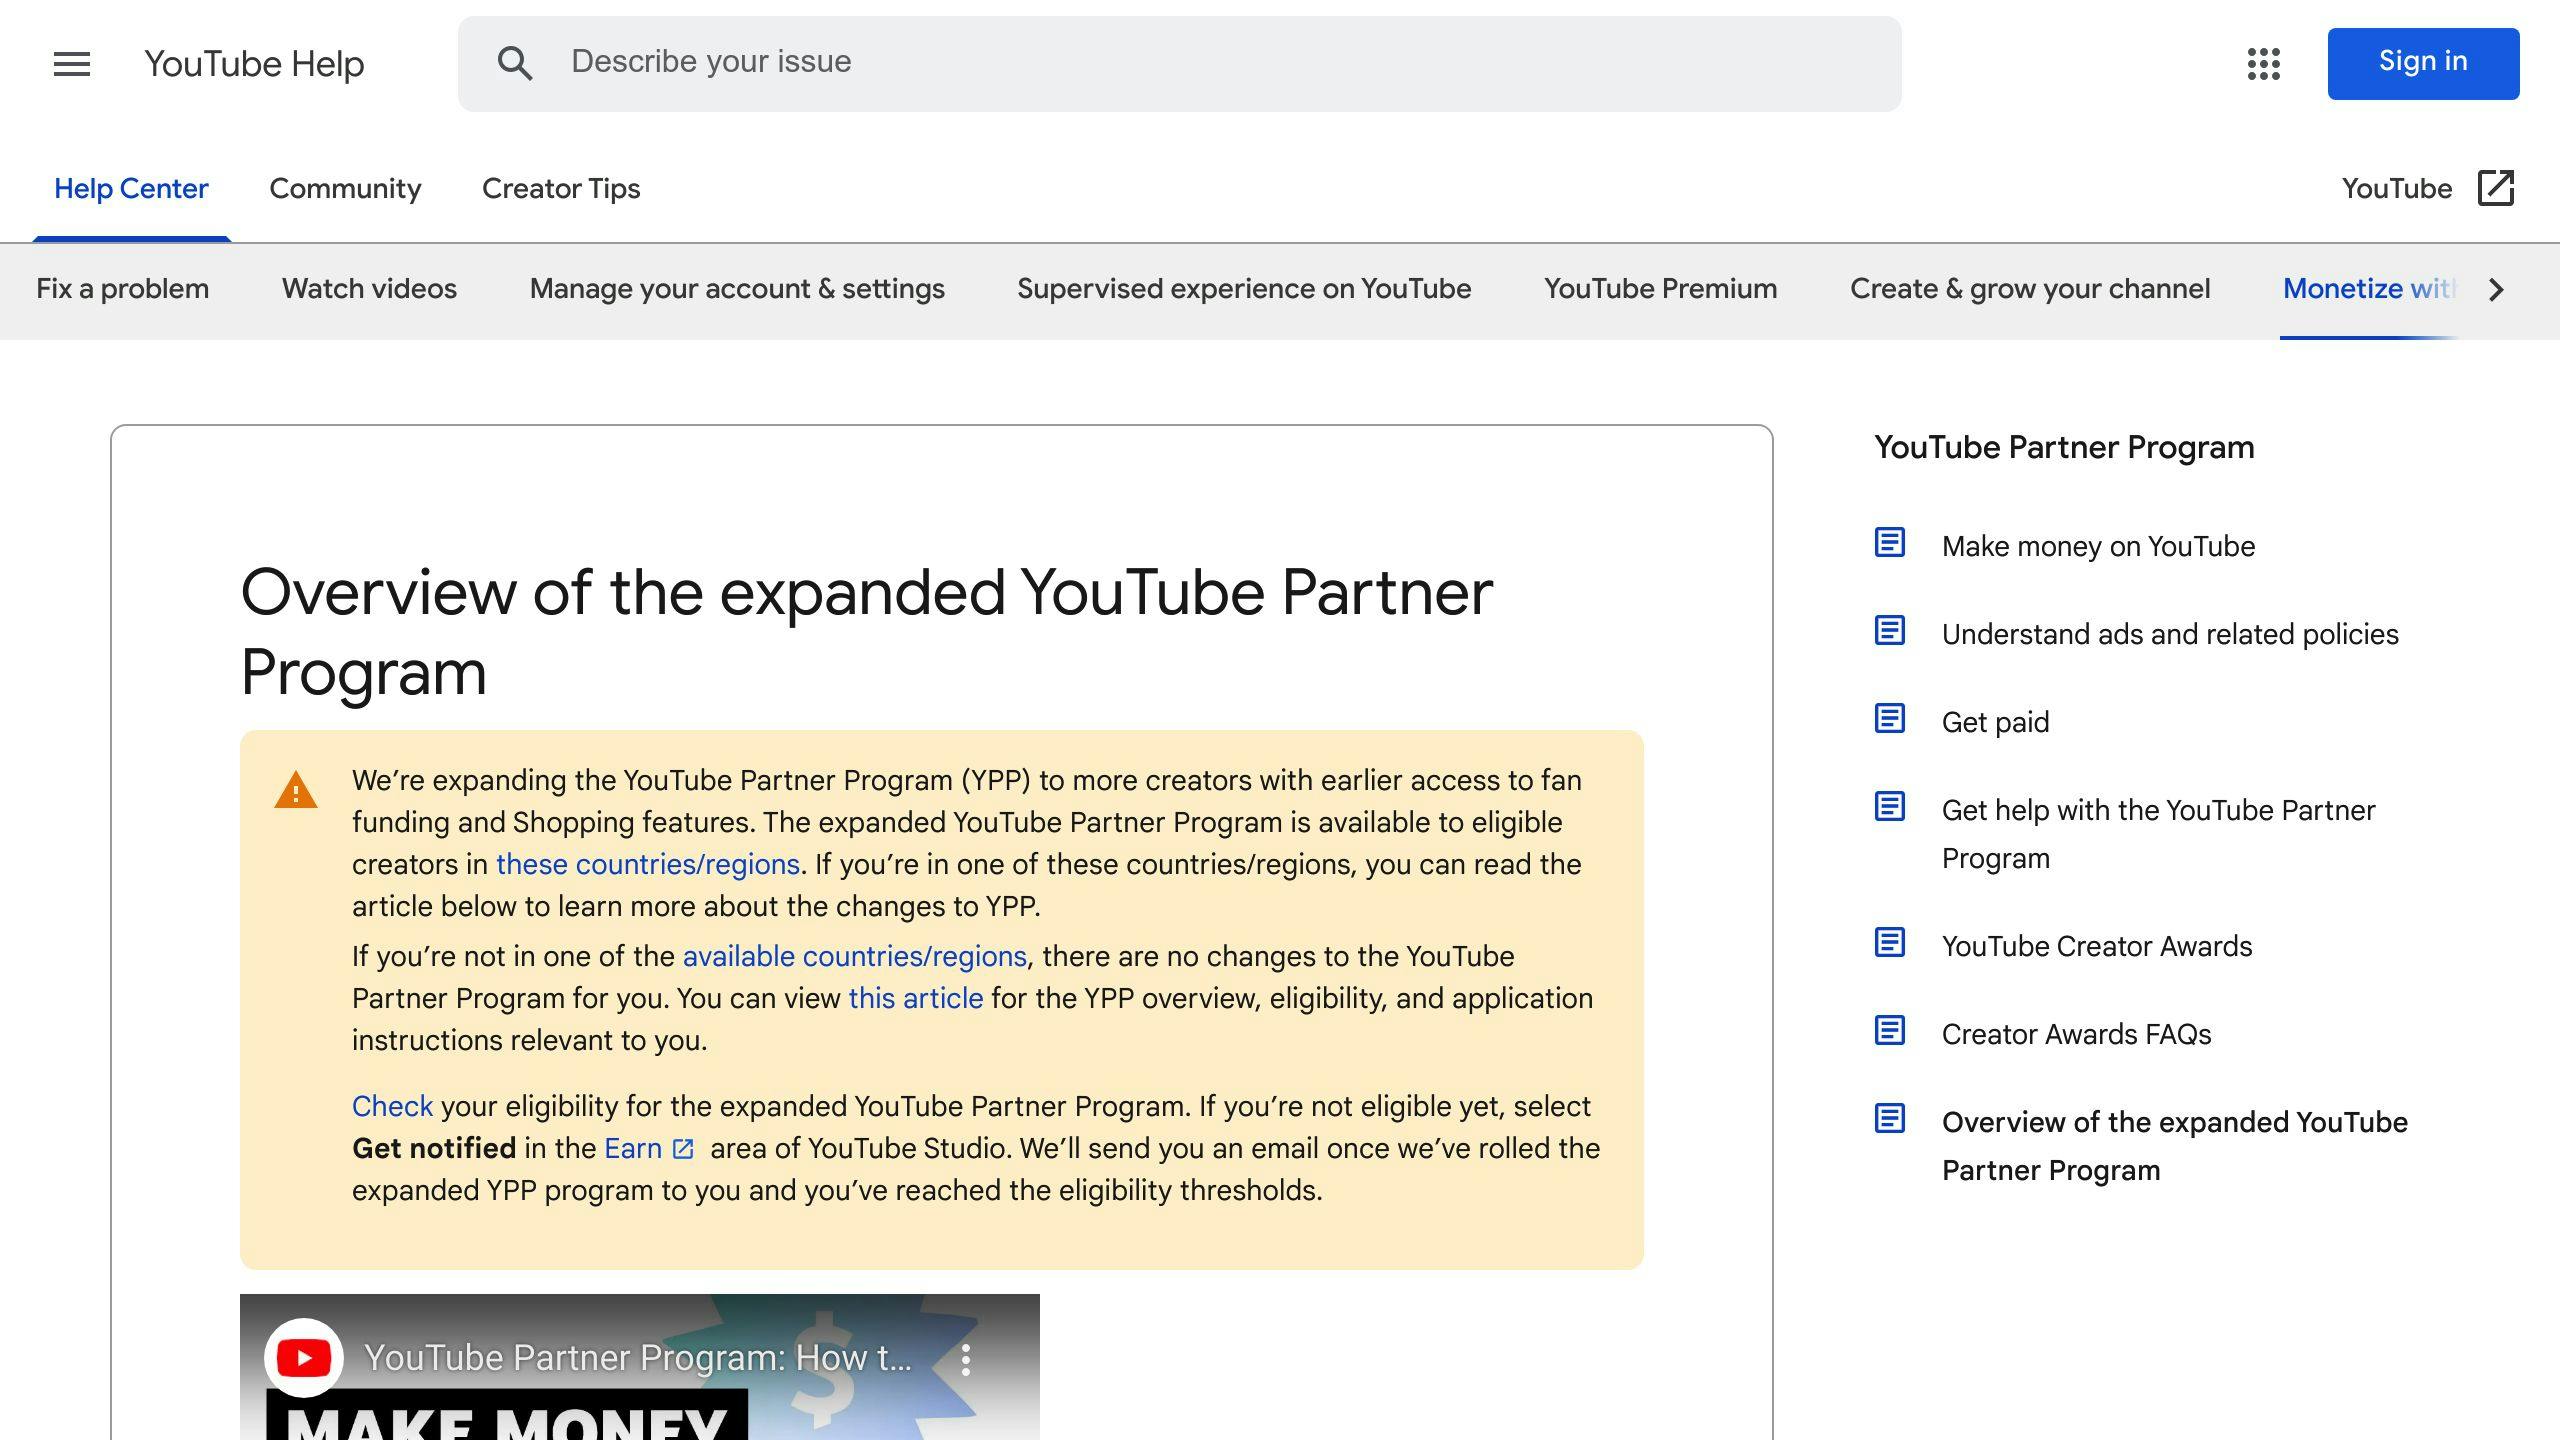Click the 'Check' eligibility link

pyautogui.click(x=392, y=1106)
